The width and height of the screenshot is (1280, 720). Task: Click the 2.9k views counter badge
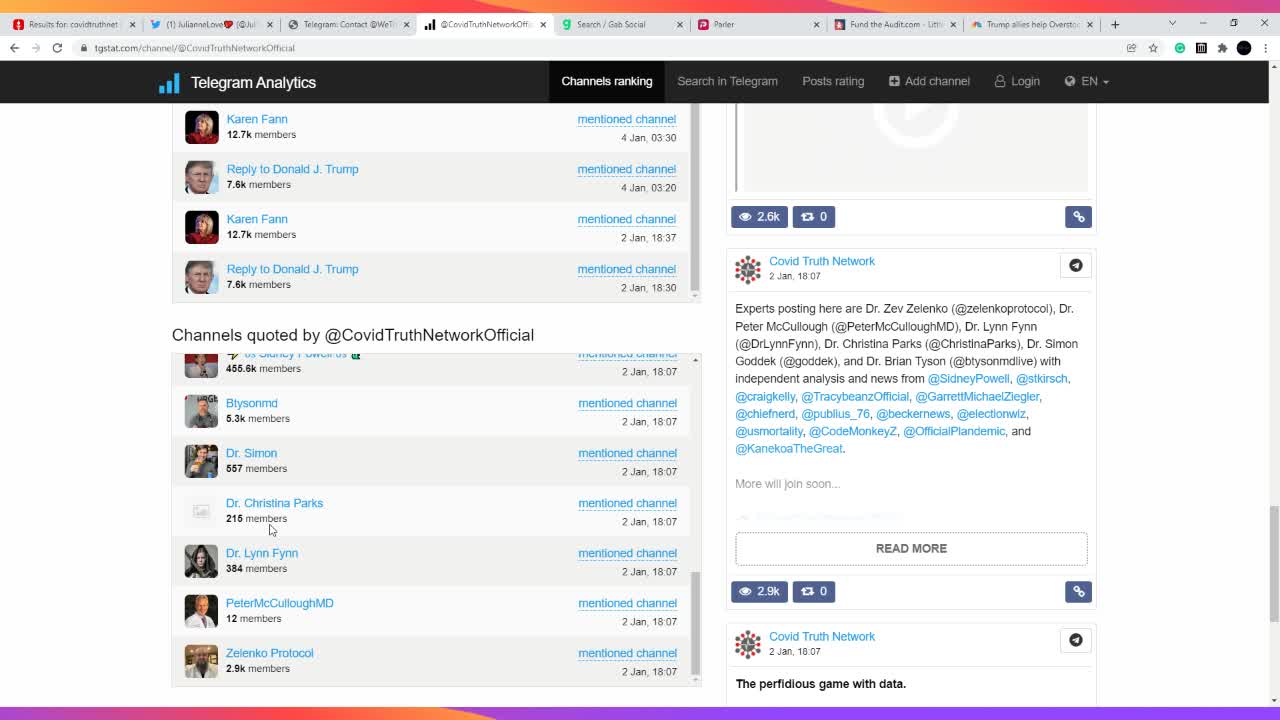click(x=759, y=592)
